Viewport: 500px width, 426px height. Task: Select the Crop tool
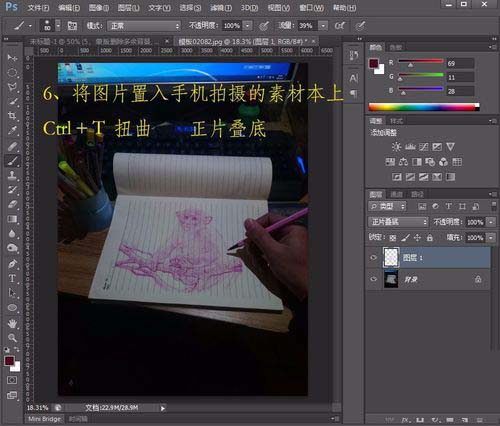pos(12,116)
